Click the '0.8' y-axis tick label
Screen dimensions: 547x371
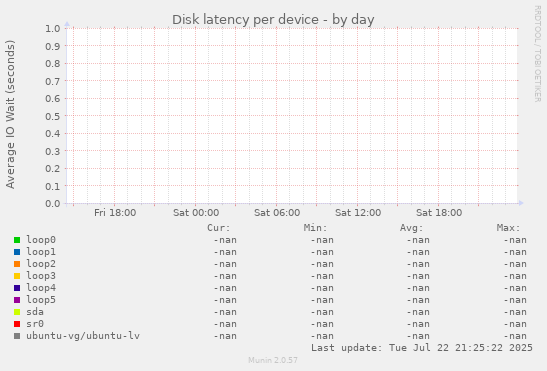53,64
